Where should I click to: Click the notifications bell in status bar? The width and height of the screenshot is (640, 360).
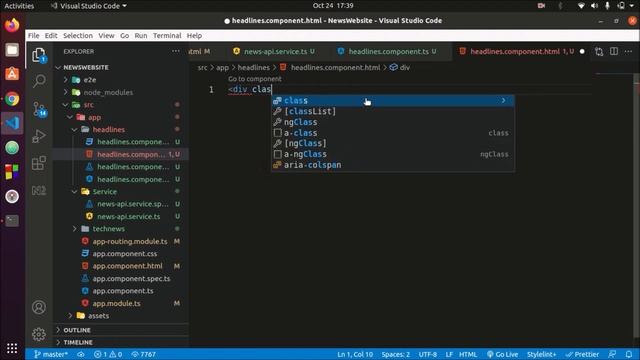629,354
